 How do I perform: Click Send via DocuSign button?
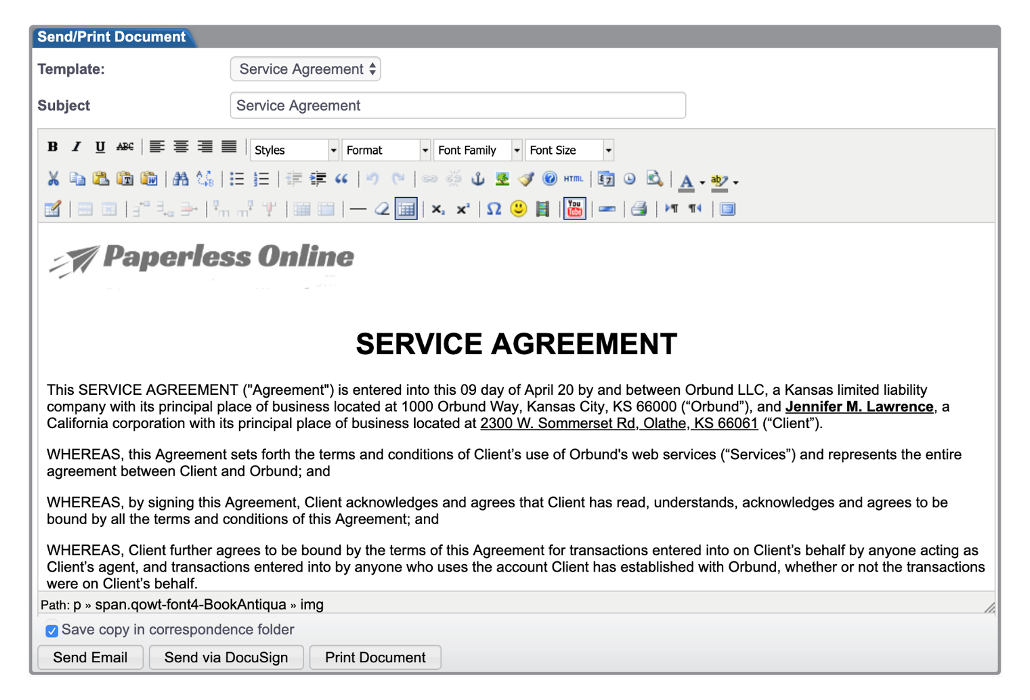tap(226, 657)
